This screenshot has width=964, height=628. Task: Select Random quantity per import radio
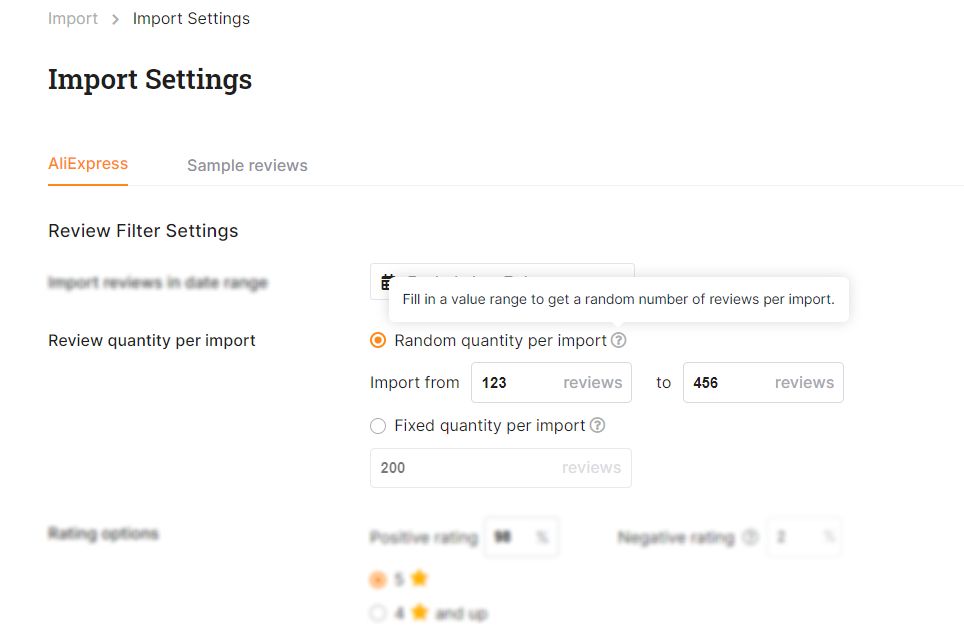click(x=377, y=340)
